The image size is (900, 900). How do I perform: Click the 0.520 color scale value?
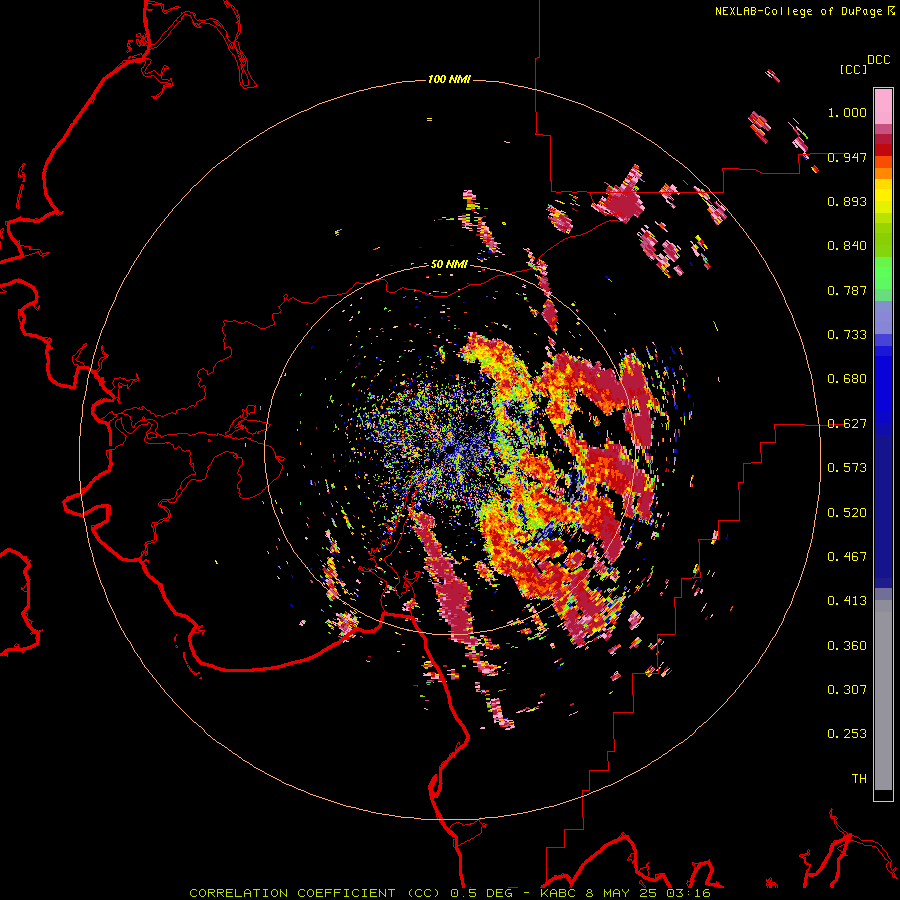point(847,513)
